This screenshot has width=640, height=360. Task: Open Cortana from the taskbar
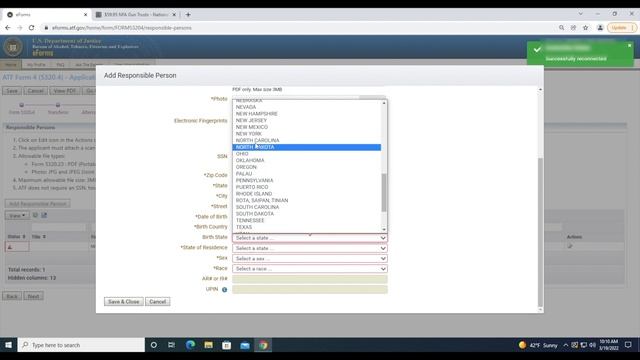(x=153, y=345)
